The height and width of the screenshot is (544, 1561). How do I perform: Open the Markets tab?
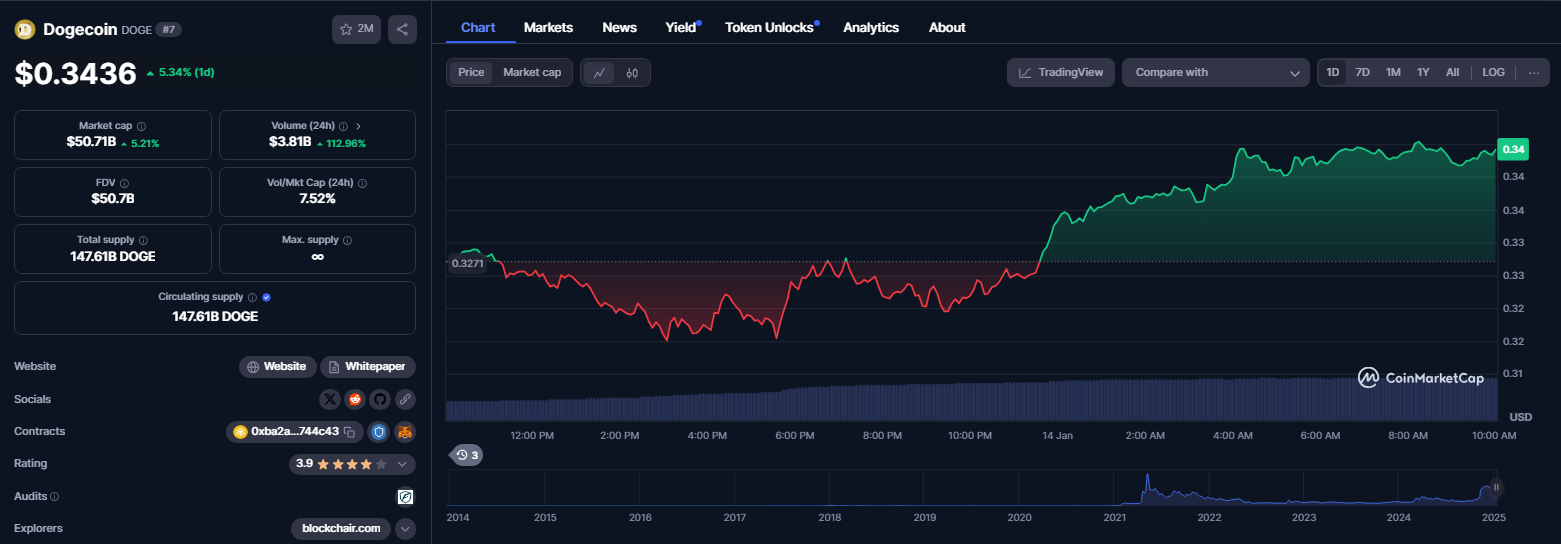[x=548, y=27]
